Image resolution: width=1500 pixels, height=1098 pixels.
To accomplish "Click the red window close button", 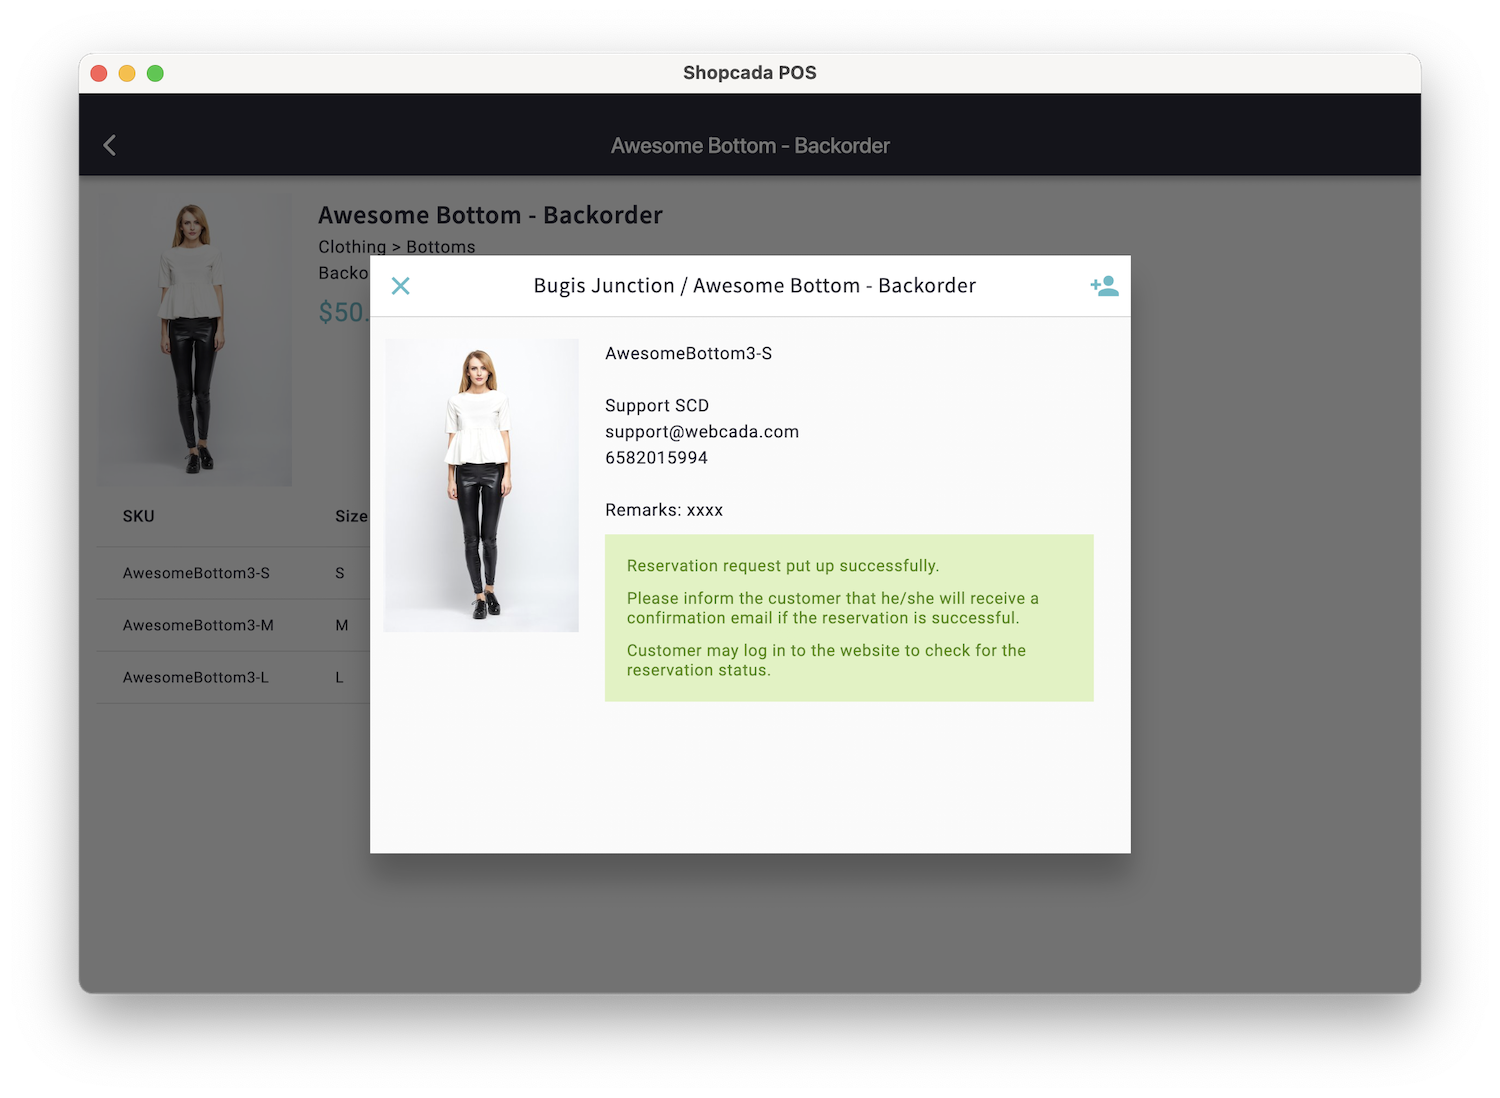I will [x=99, y=73].
